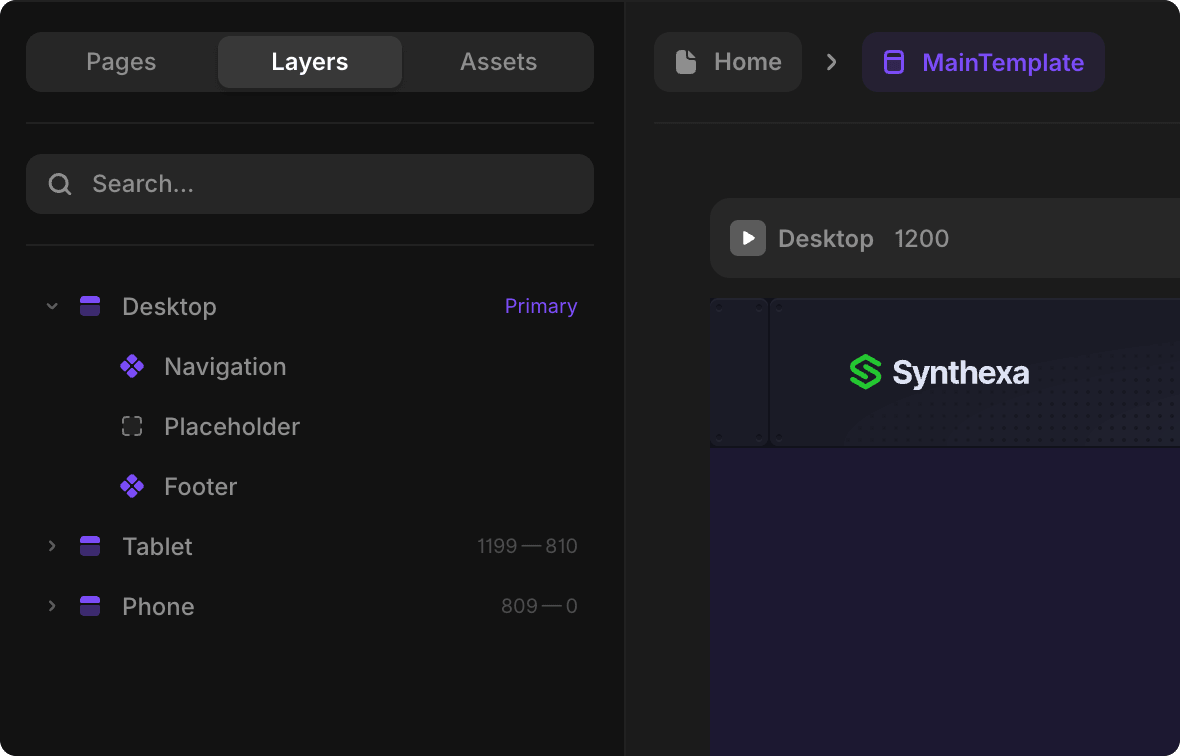Select the Phone layer row text
The image size is (1180, 756).
158,606
